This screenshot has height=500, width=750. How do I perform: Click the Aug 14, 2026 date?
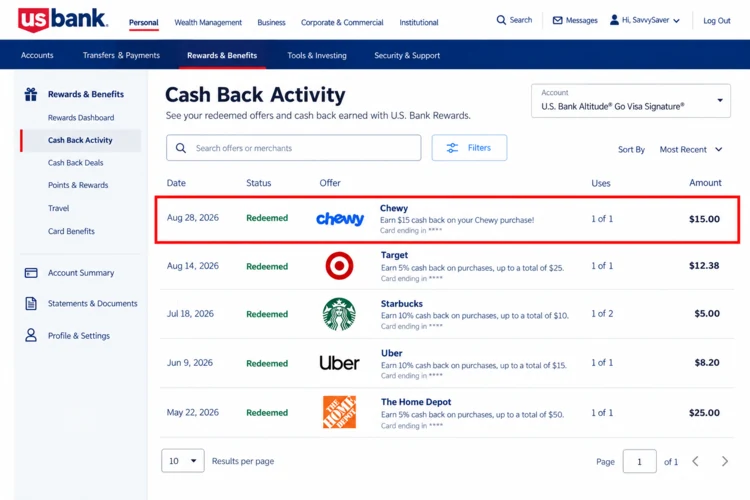tap(192, 266)
